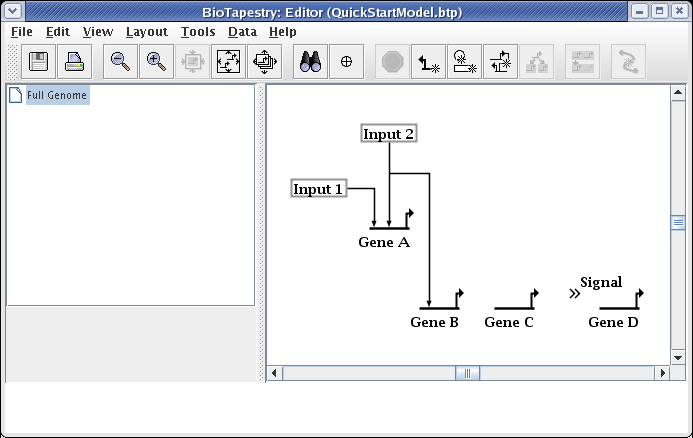Click the horizontal scrollbar right arrow
This screenshot has height=438, width=693.
(x=661, y=373)
